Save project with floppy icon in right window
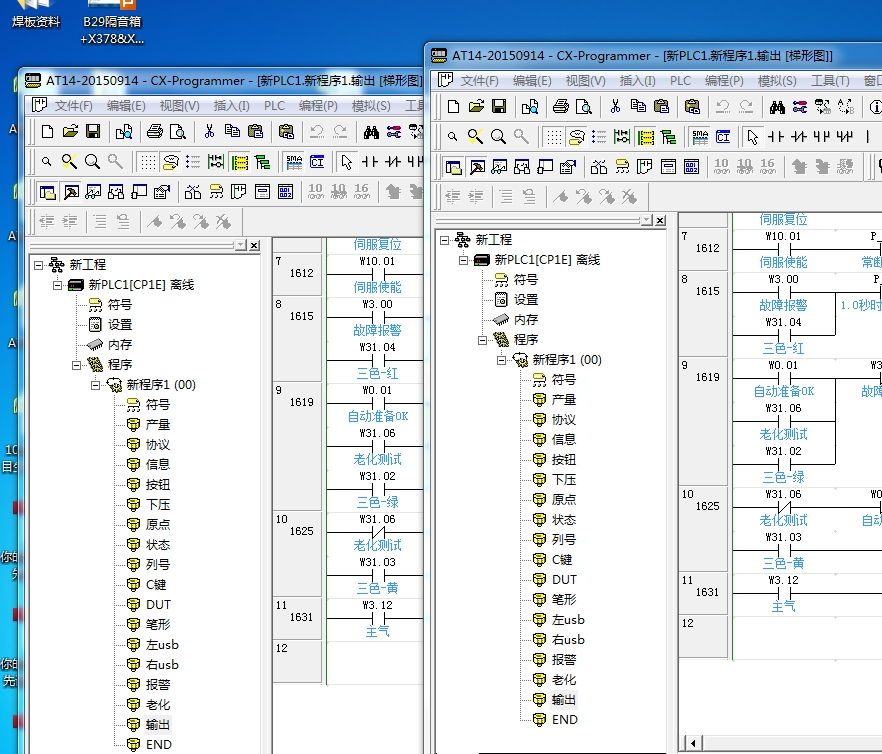 499,106
